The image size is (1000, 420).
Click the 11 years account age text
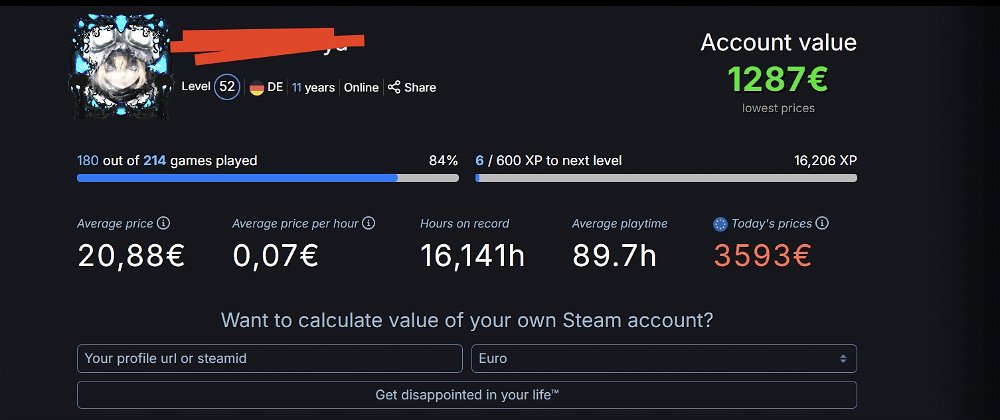(314, 87)
